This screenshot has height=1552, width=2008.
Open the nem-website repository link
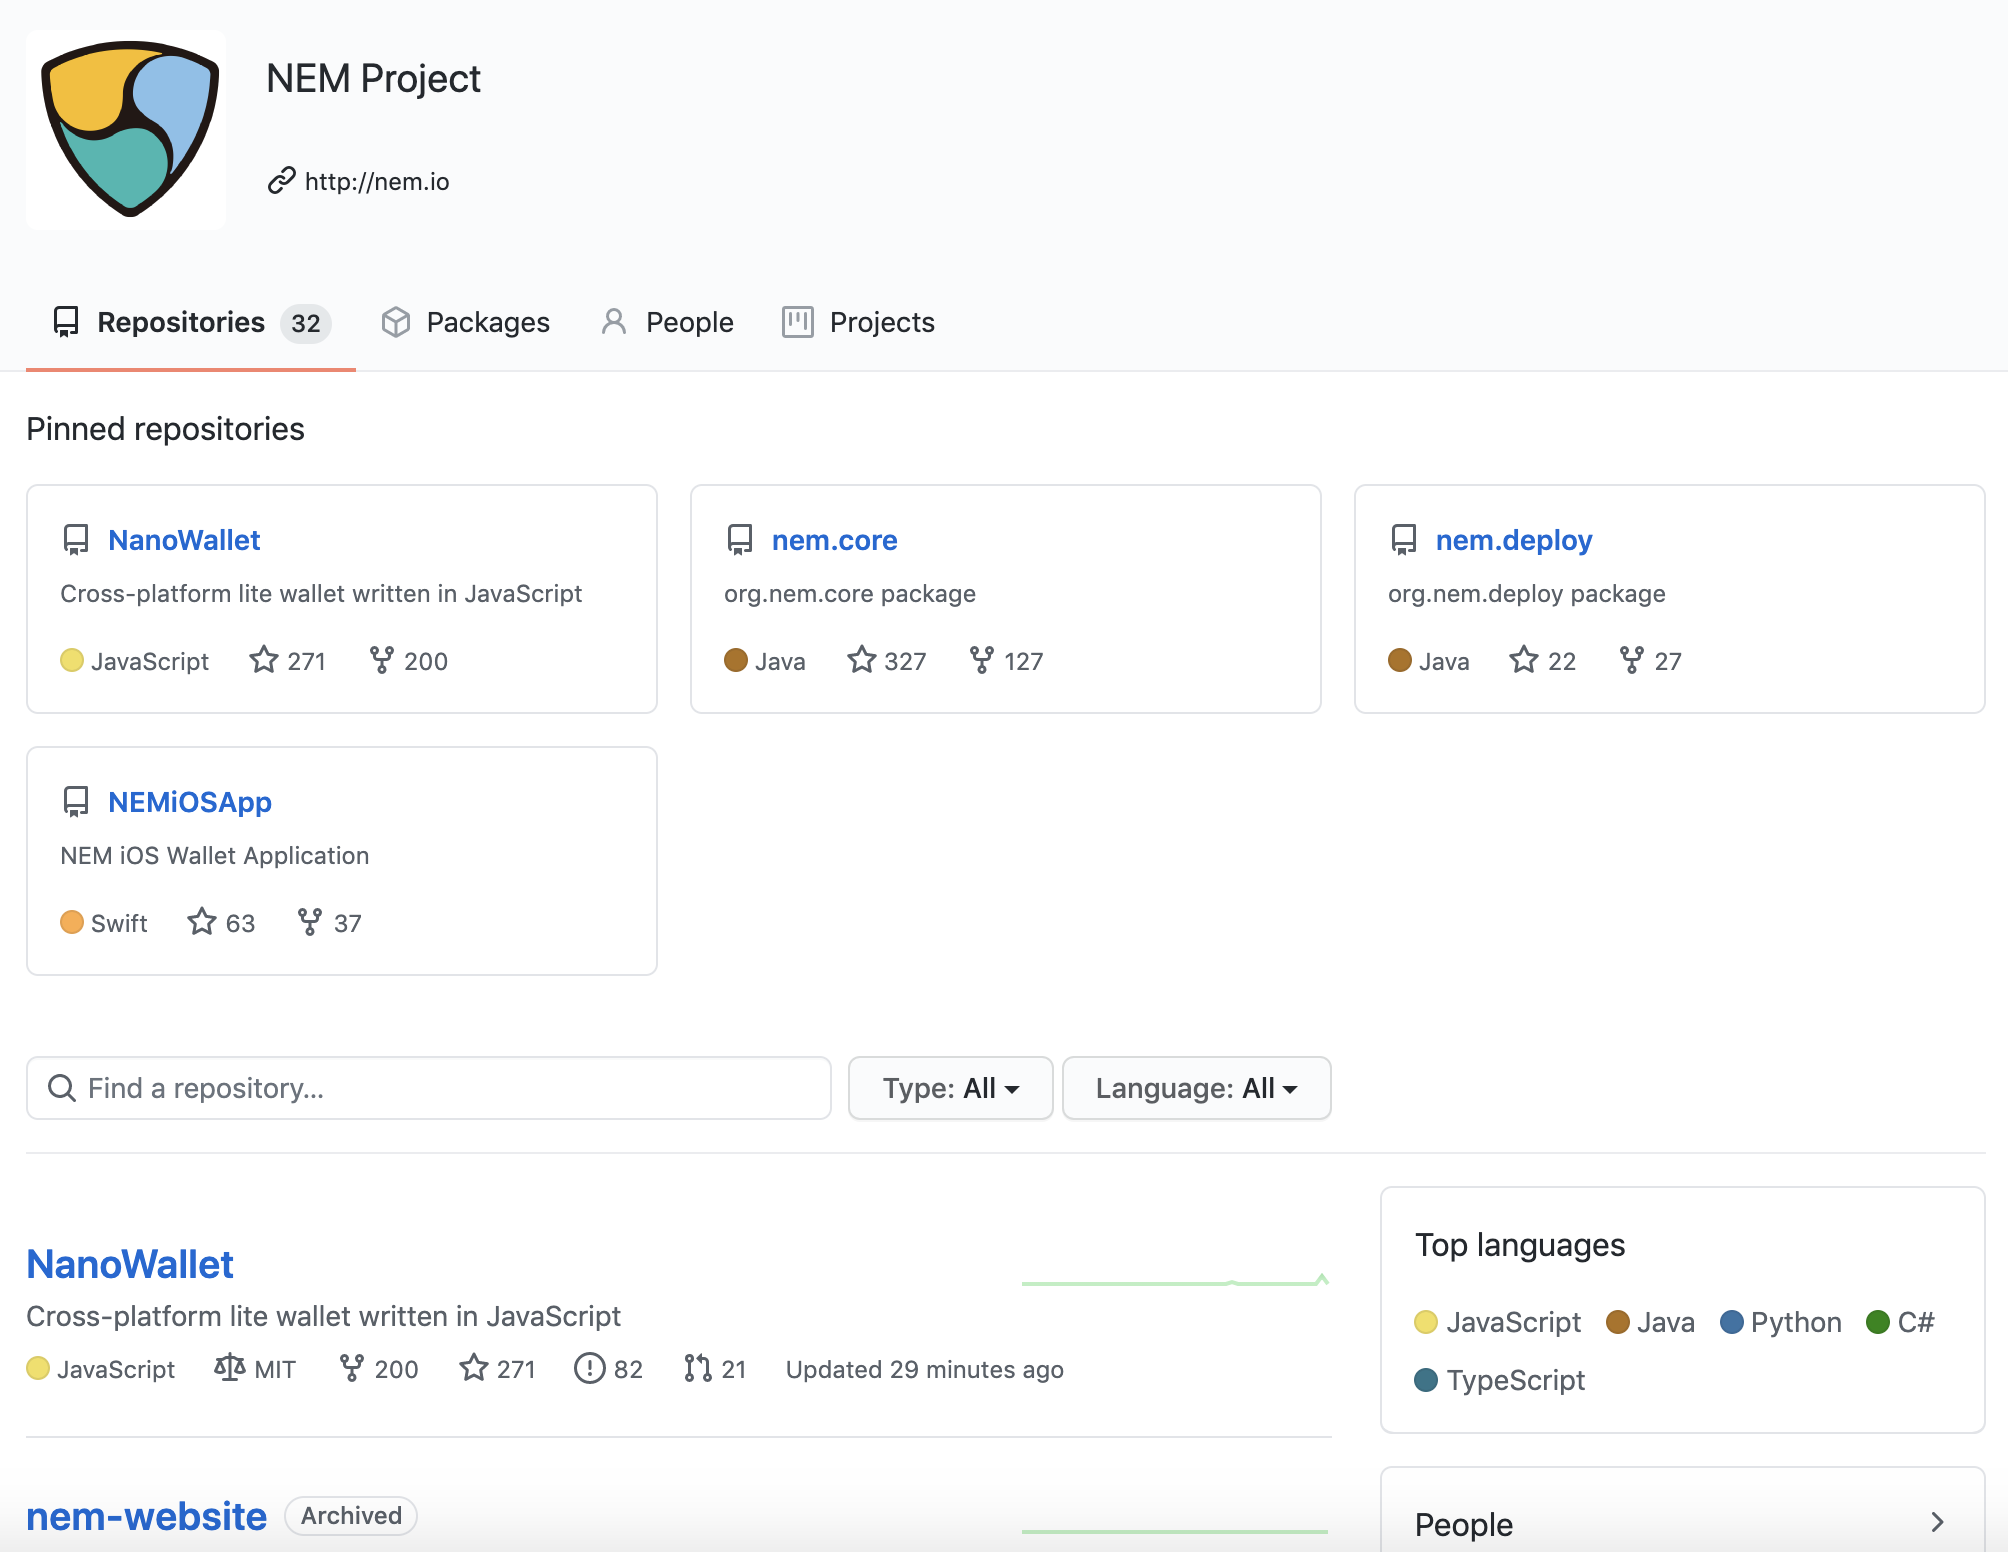point(147,1516)
